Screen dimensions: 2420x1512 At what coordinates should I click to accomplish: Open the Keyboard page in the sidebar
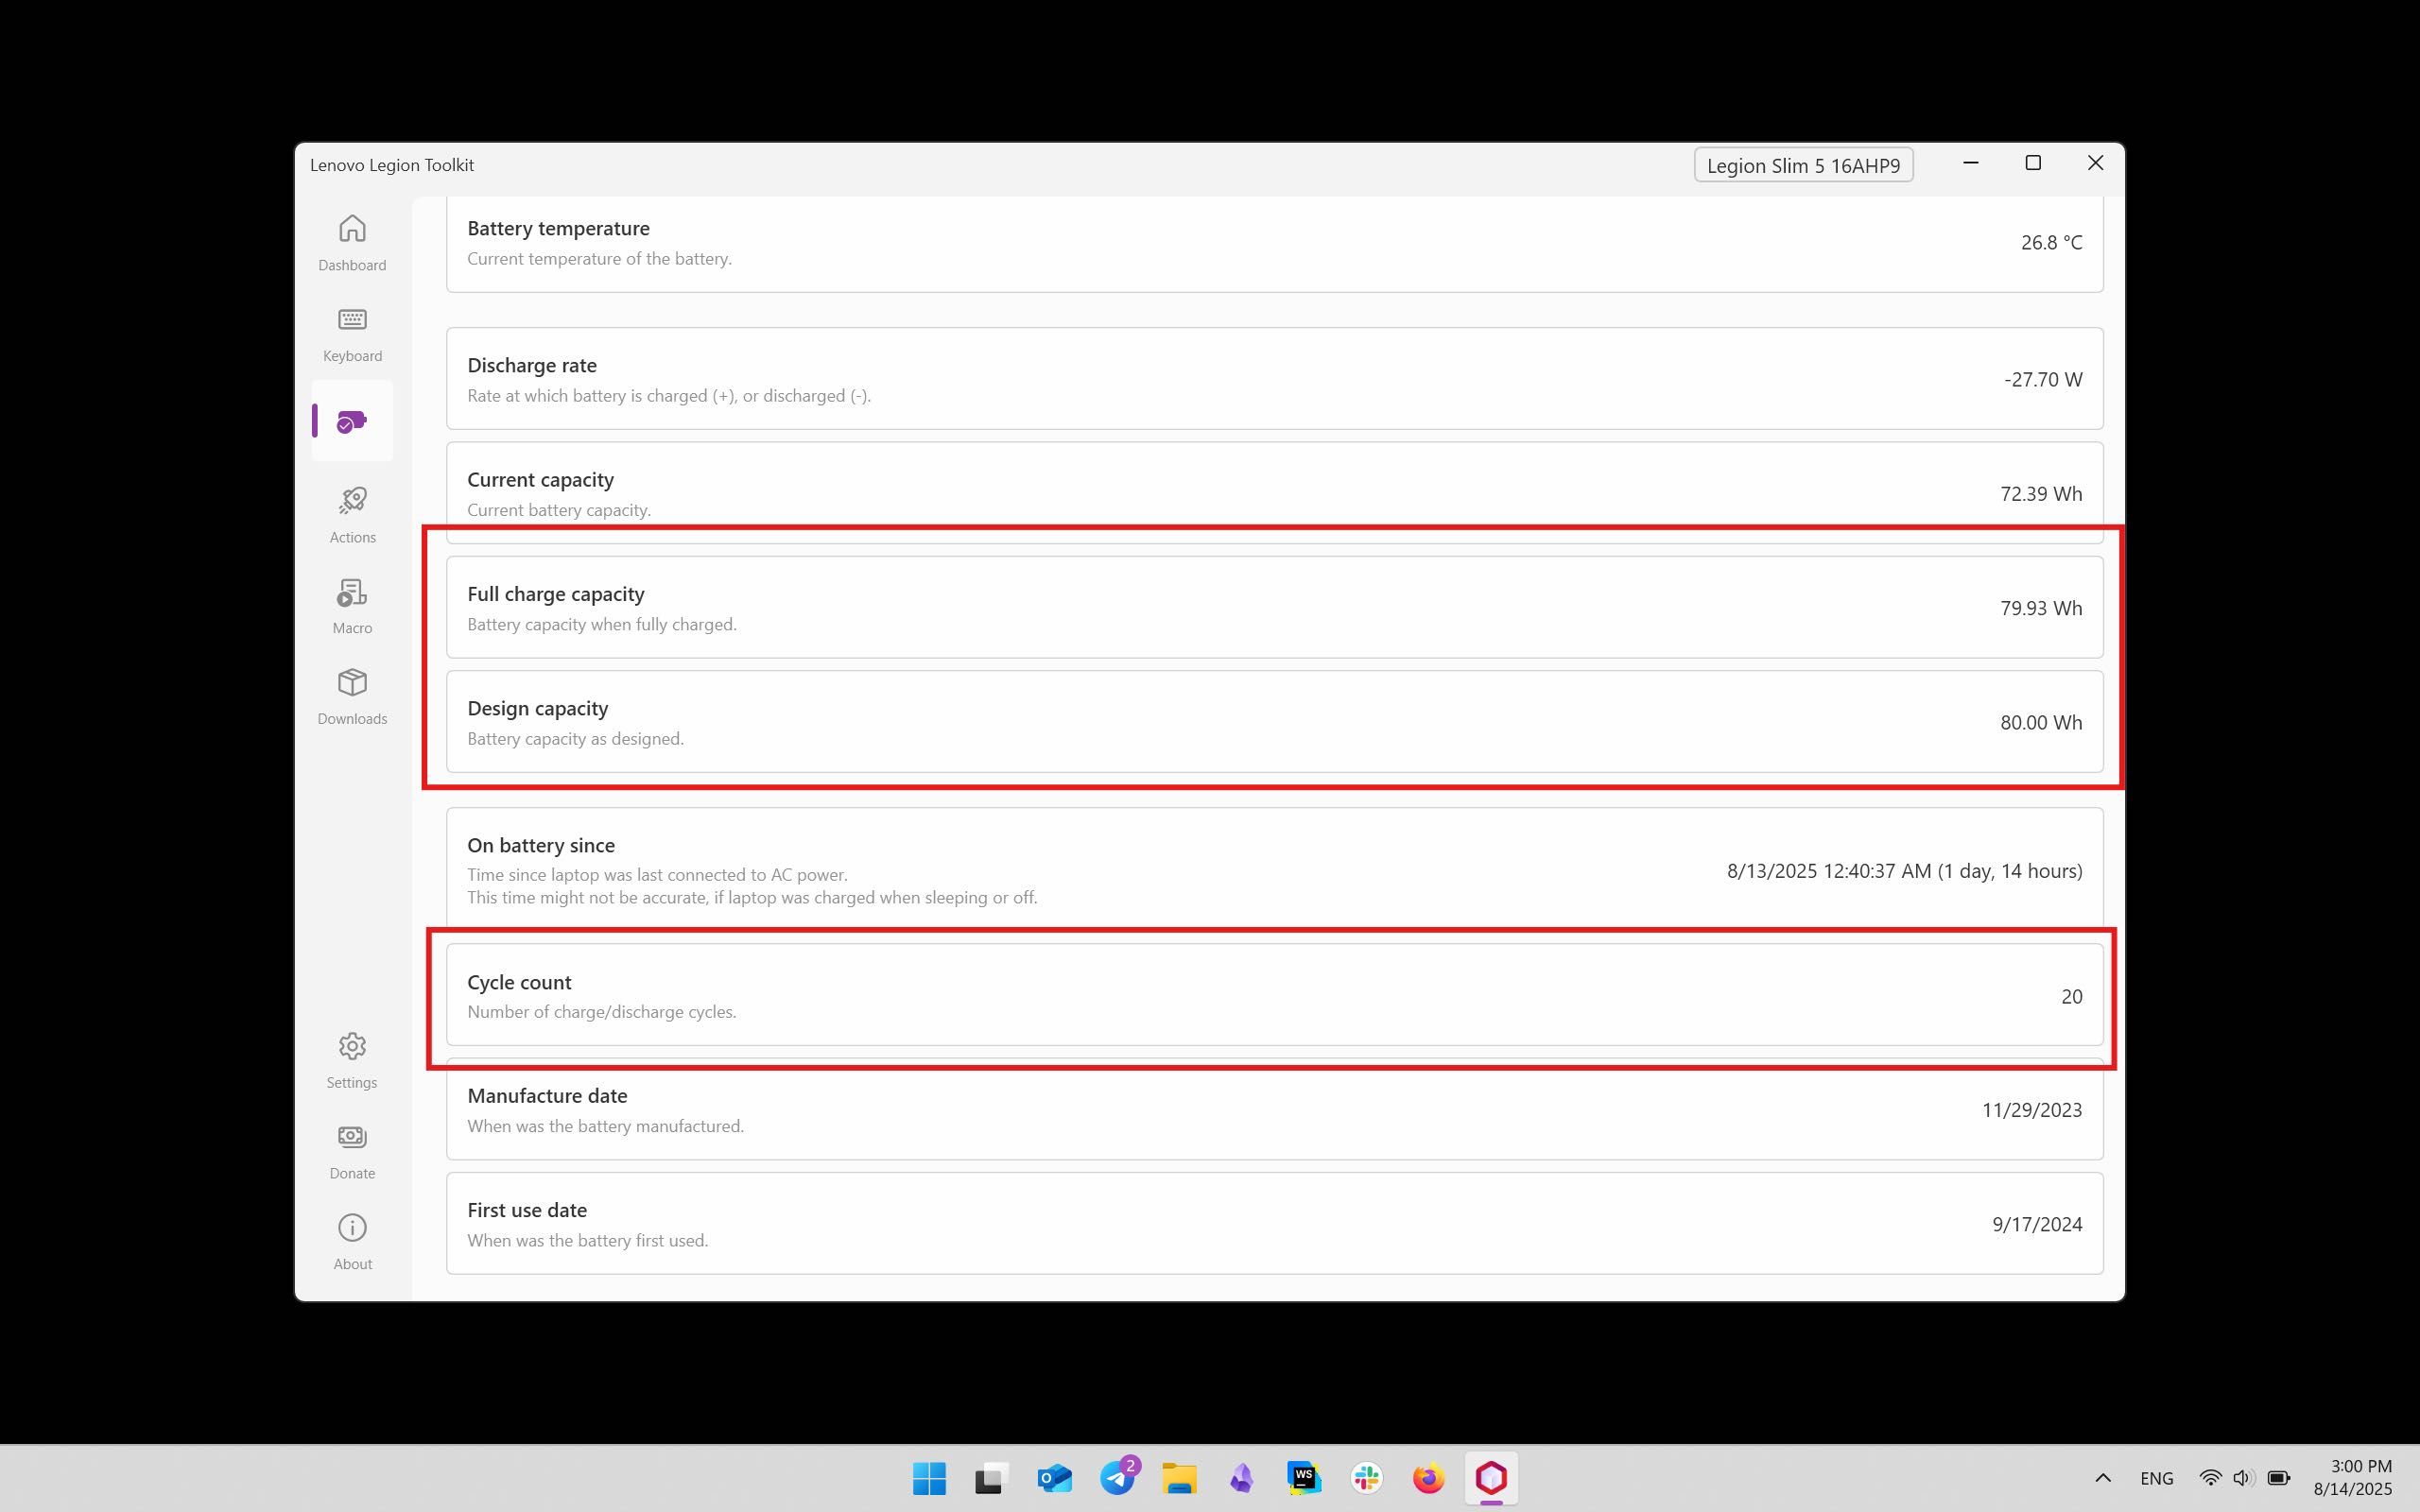click(x=352, y=334)
